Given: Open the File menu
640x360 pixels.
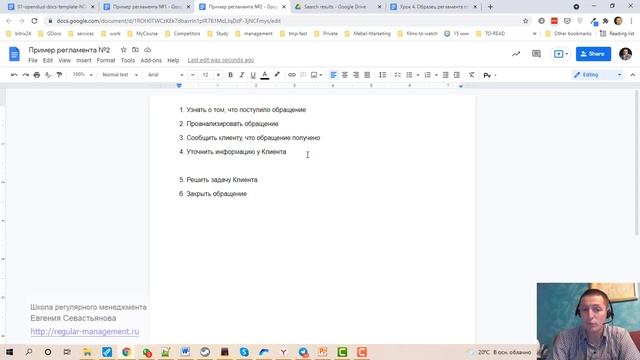Looking at the screenshot, I should click(33, 60).
